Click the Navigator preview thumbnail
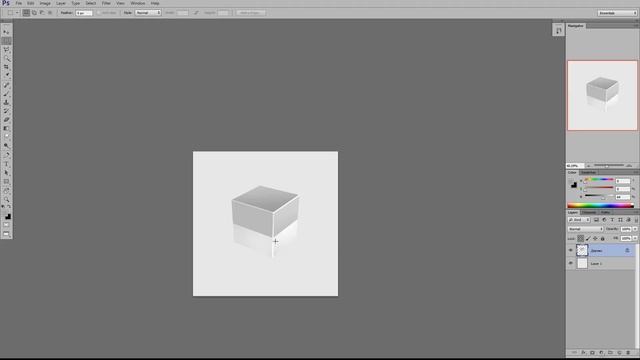This screenshot has height=360, width=640. click(x=602, y=96)
